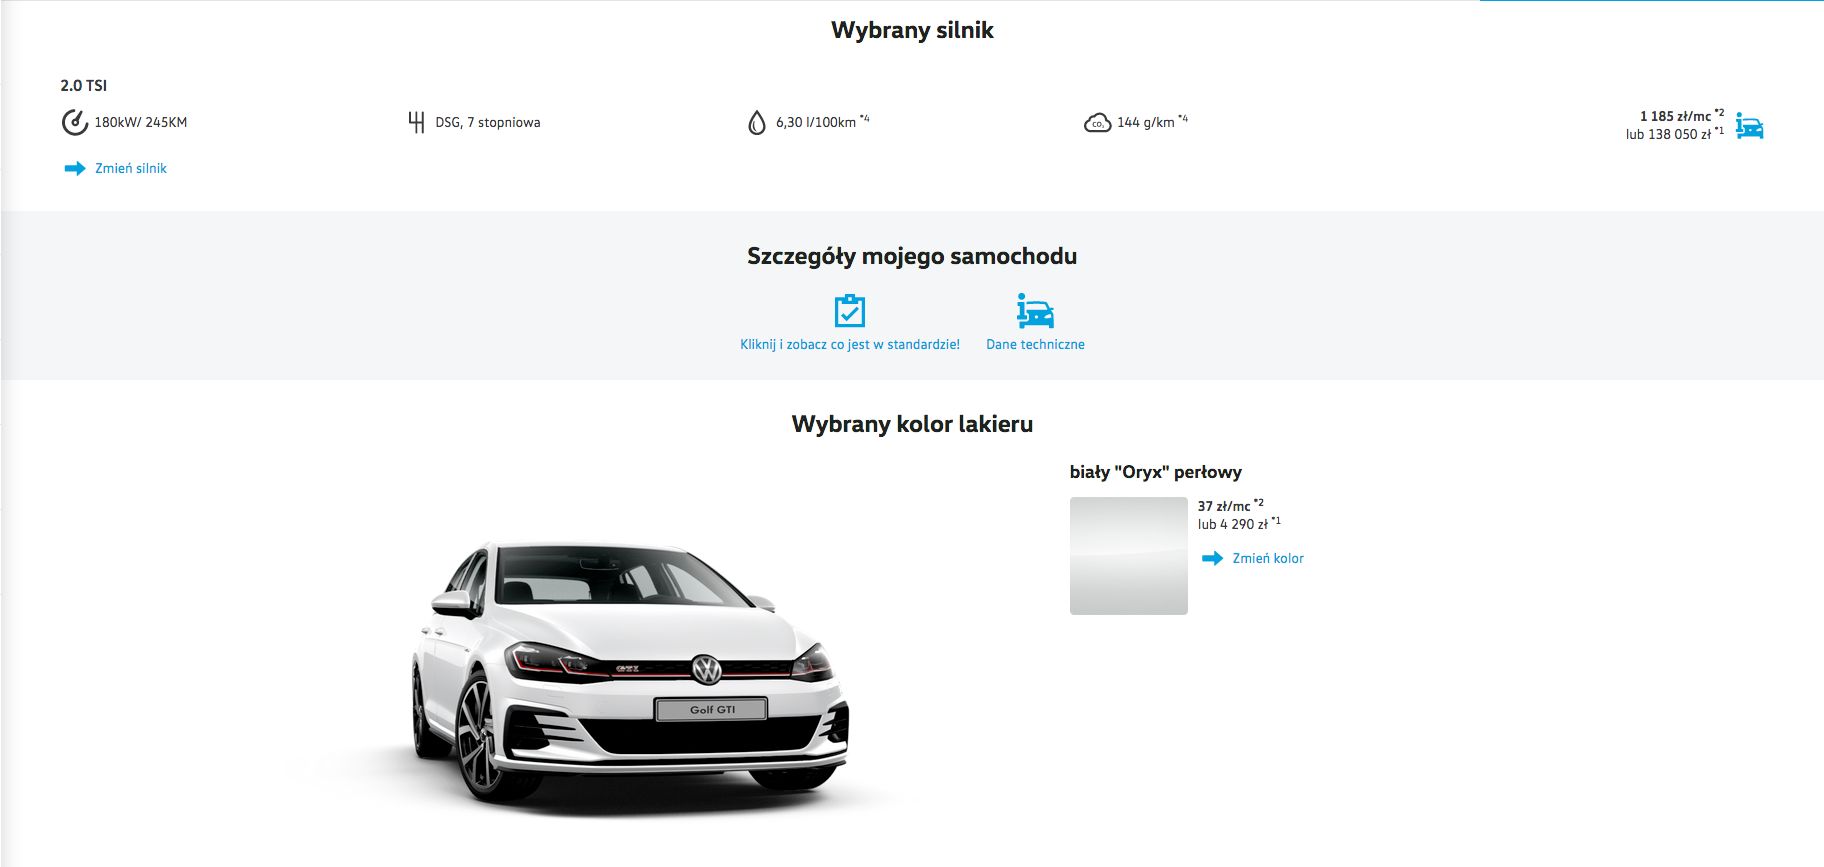Image resolution: width=1824 pixels, height=867 pixels.
Task: Click the blue arrow beside Zmień kolor
Action: pos(1212,558)
